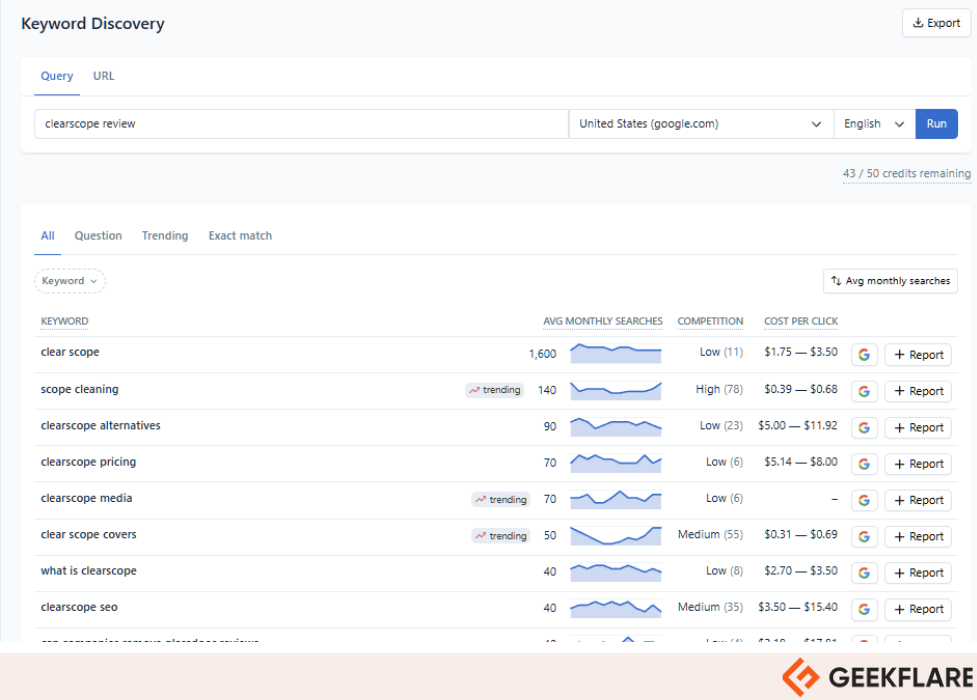Select the 'clear scope covers' keyword text
Screen dimensions: 977x700
point(88,535)
